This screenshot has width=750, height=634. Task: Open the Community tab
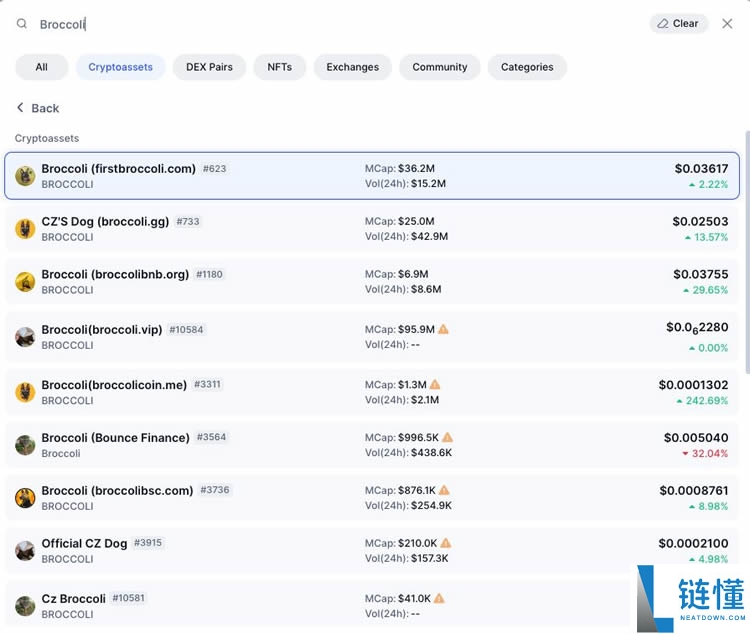tap(440, 67)
